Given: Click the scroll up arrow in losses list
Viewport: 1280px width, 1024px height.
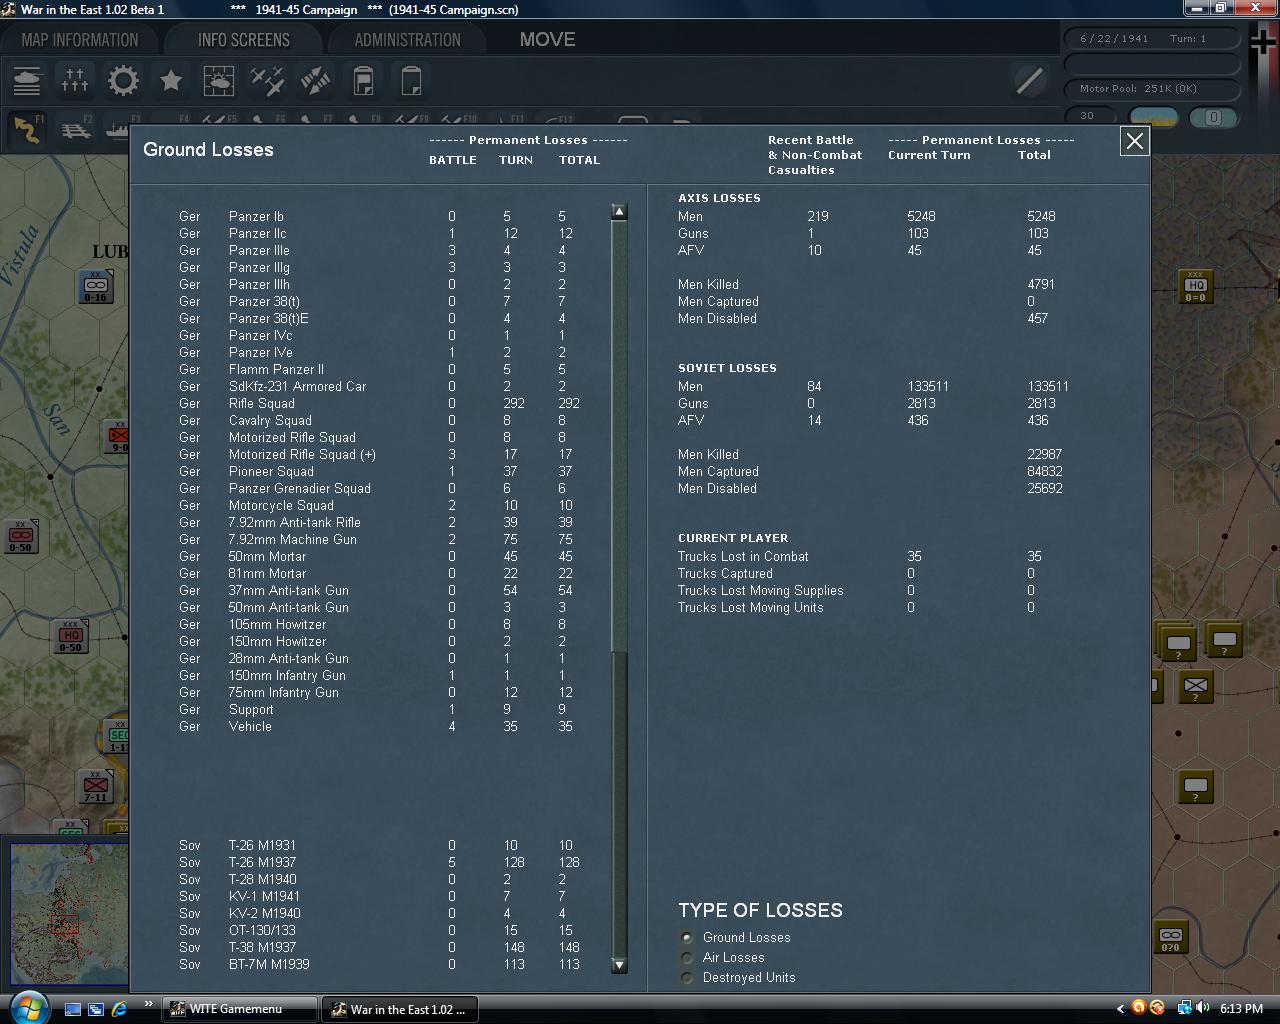Looking at the screenshot, I should click(x=619, y=212).
